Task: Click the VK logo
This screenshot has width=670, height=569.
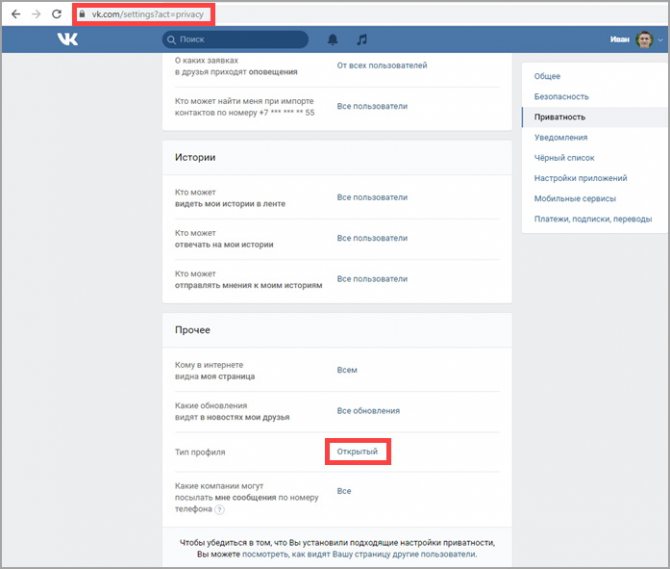Action: tap(68, 39)
